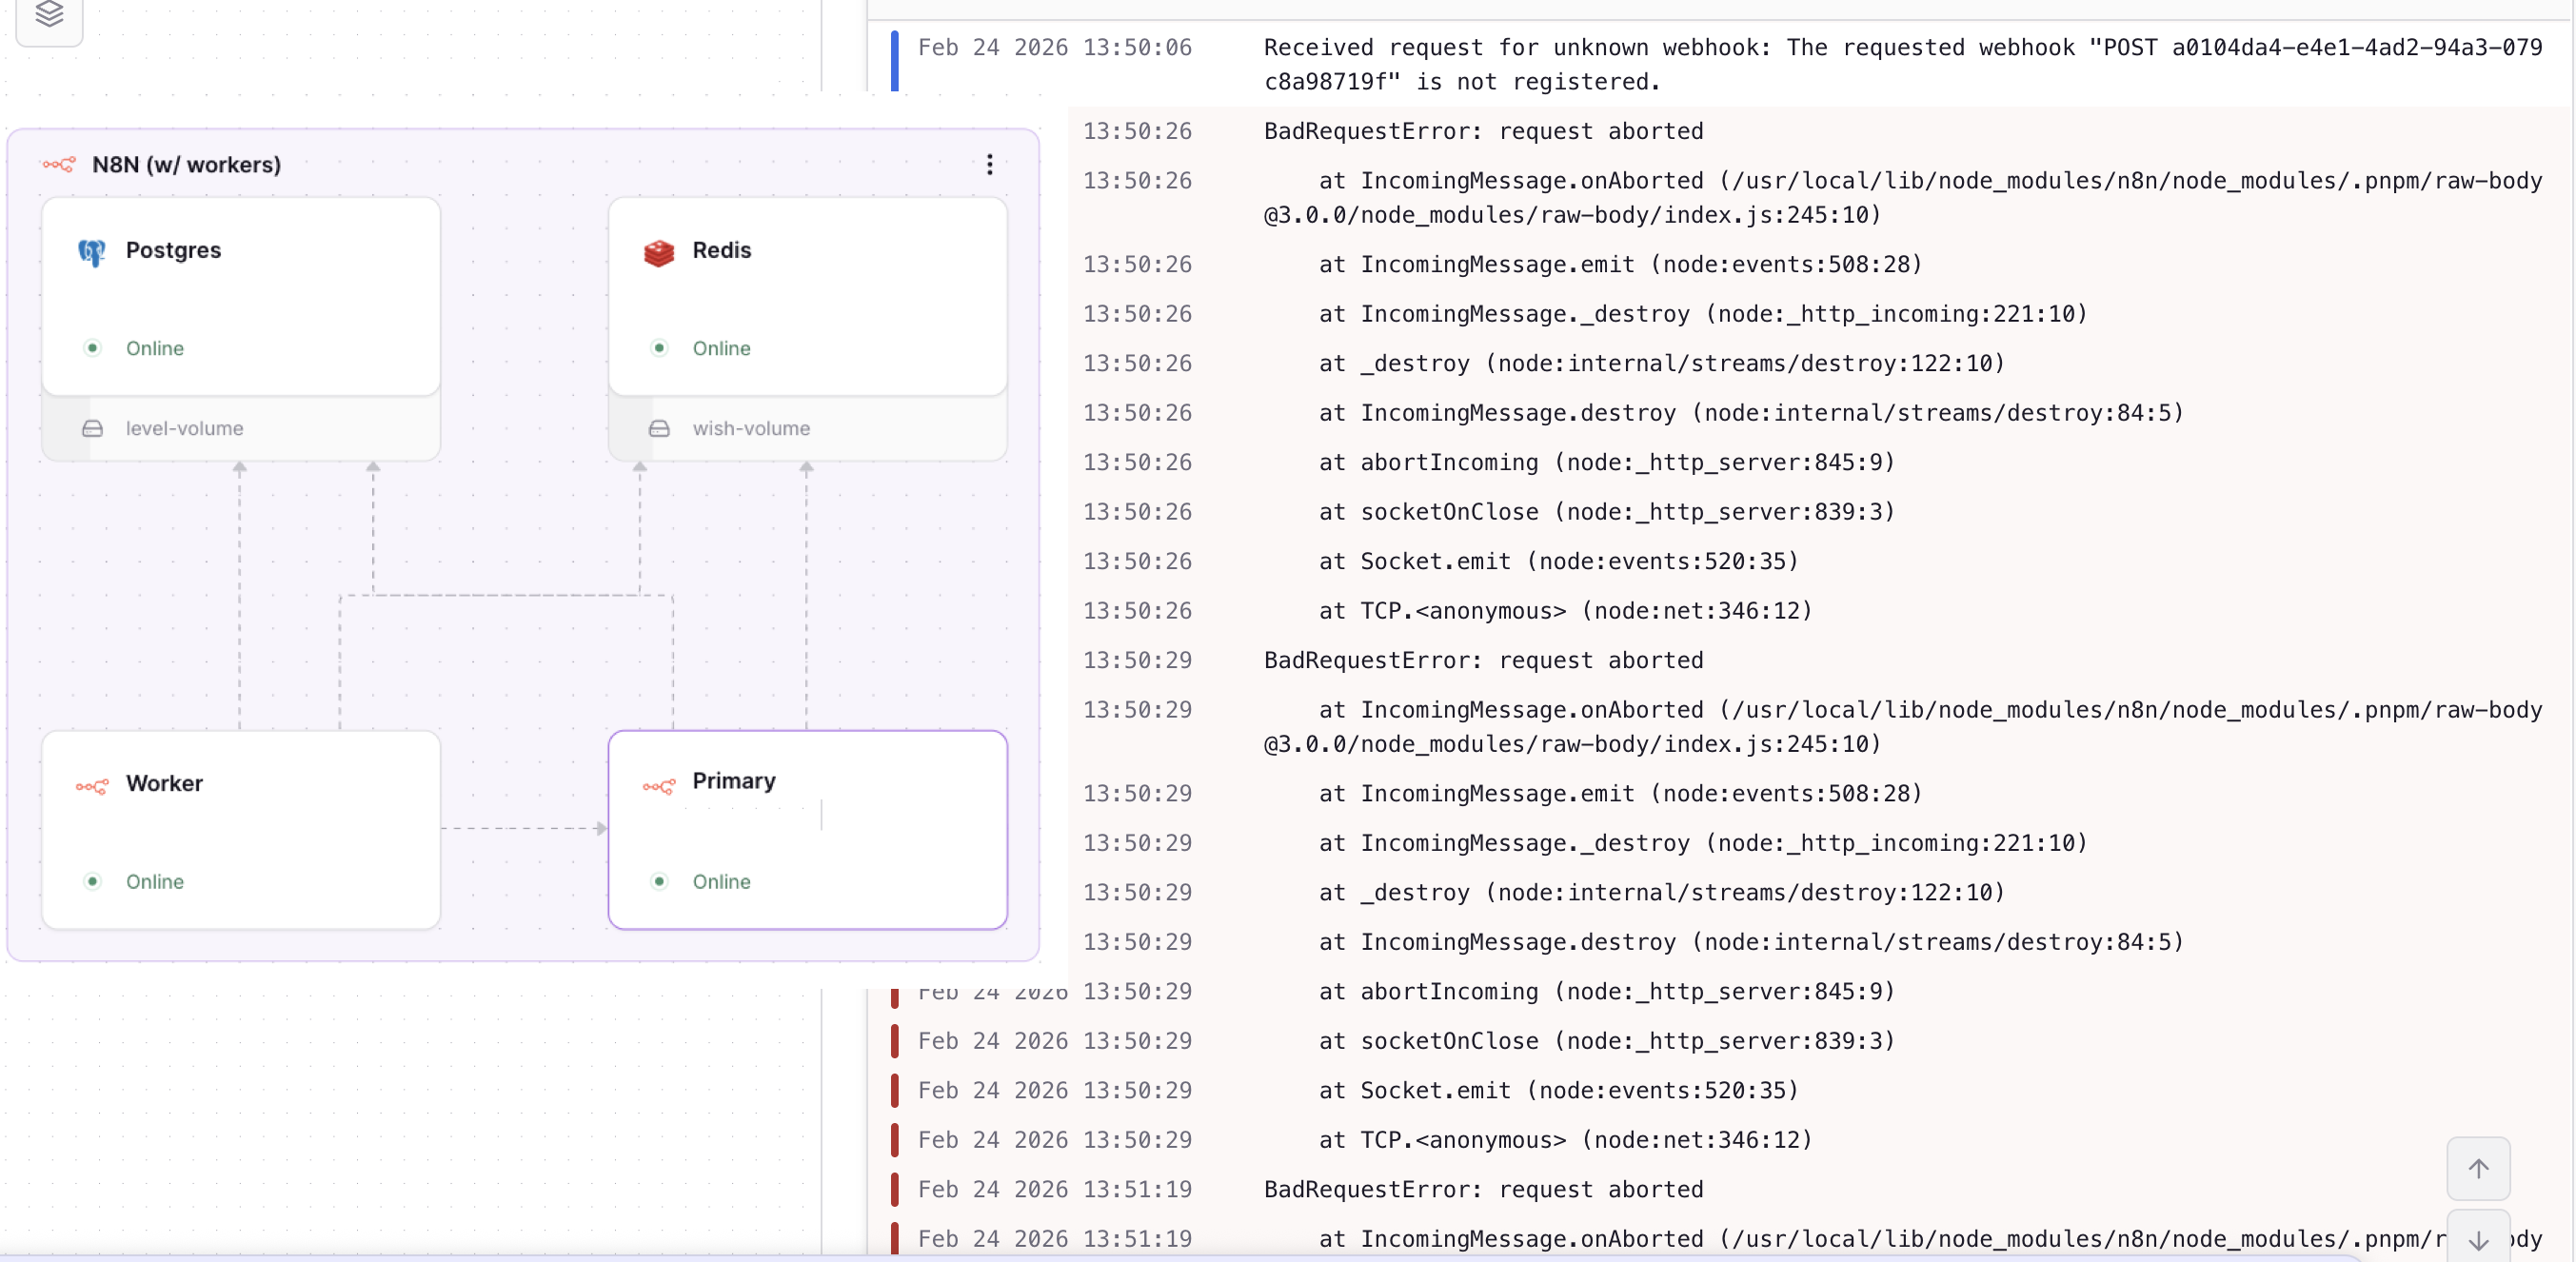Viewport: 2576px width, 1262px height.
Task: Select first BadRequestError request aborted line
Action: [1483, 131]
